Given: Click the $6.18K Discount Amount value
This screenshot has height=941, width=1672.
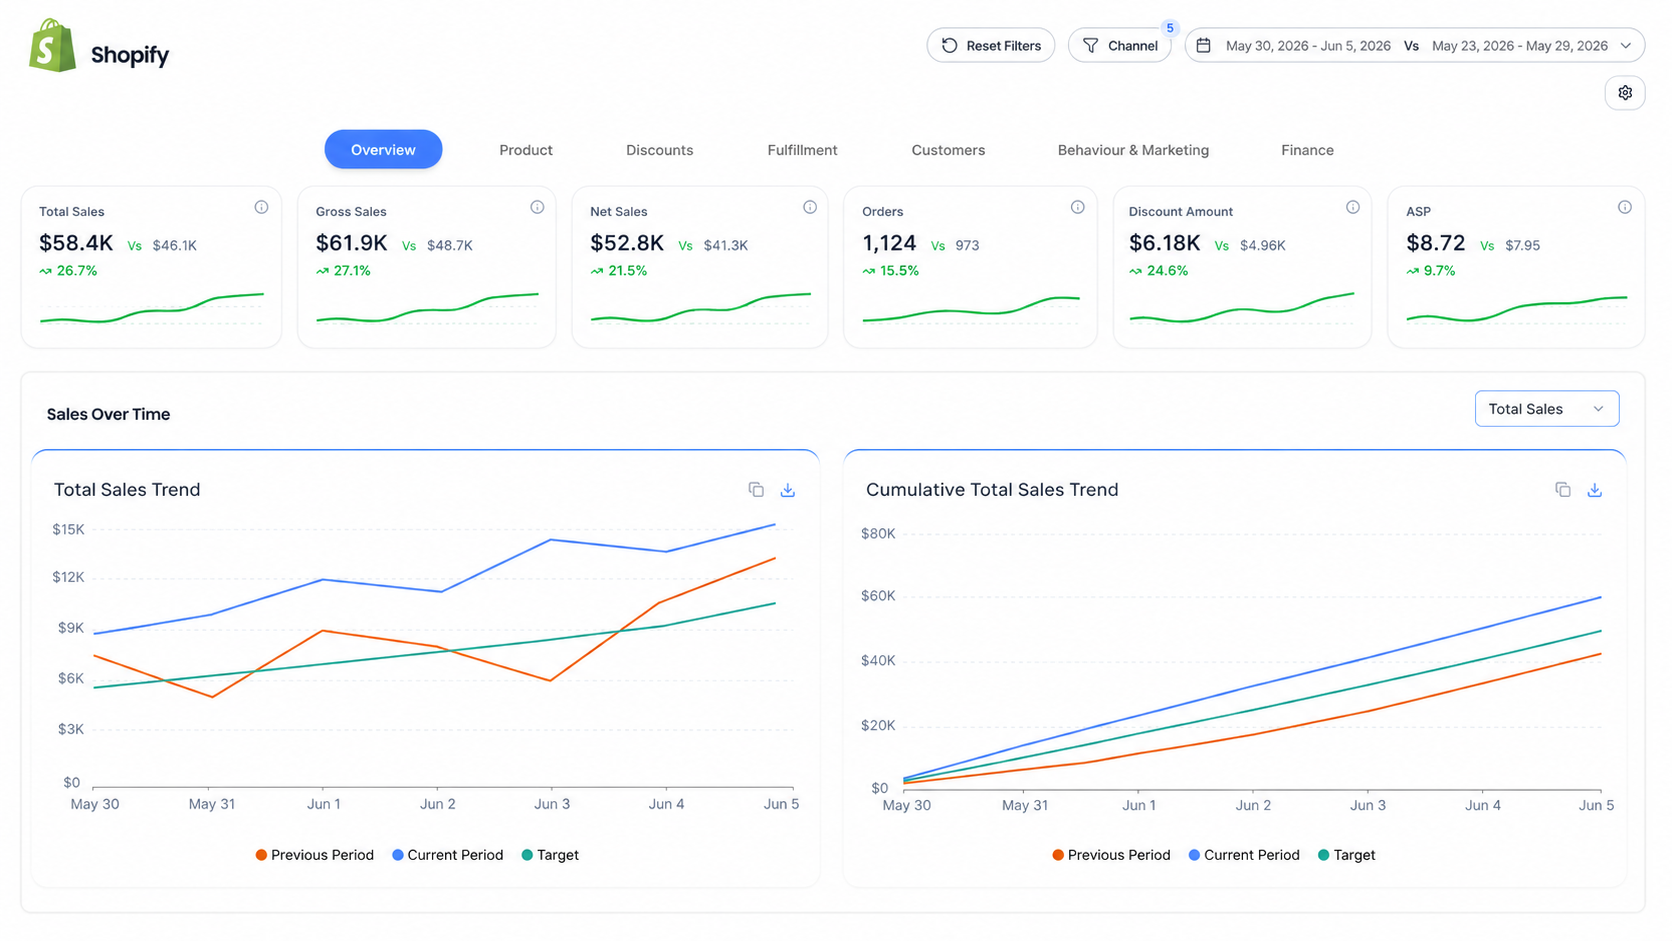Looking at the screenshot, I should coord(1164,243).
